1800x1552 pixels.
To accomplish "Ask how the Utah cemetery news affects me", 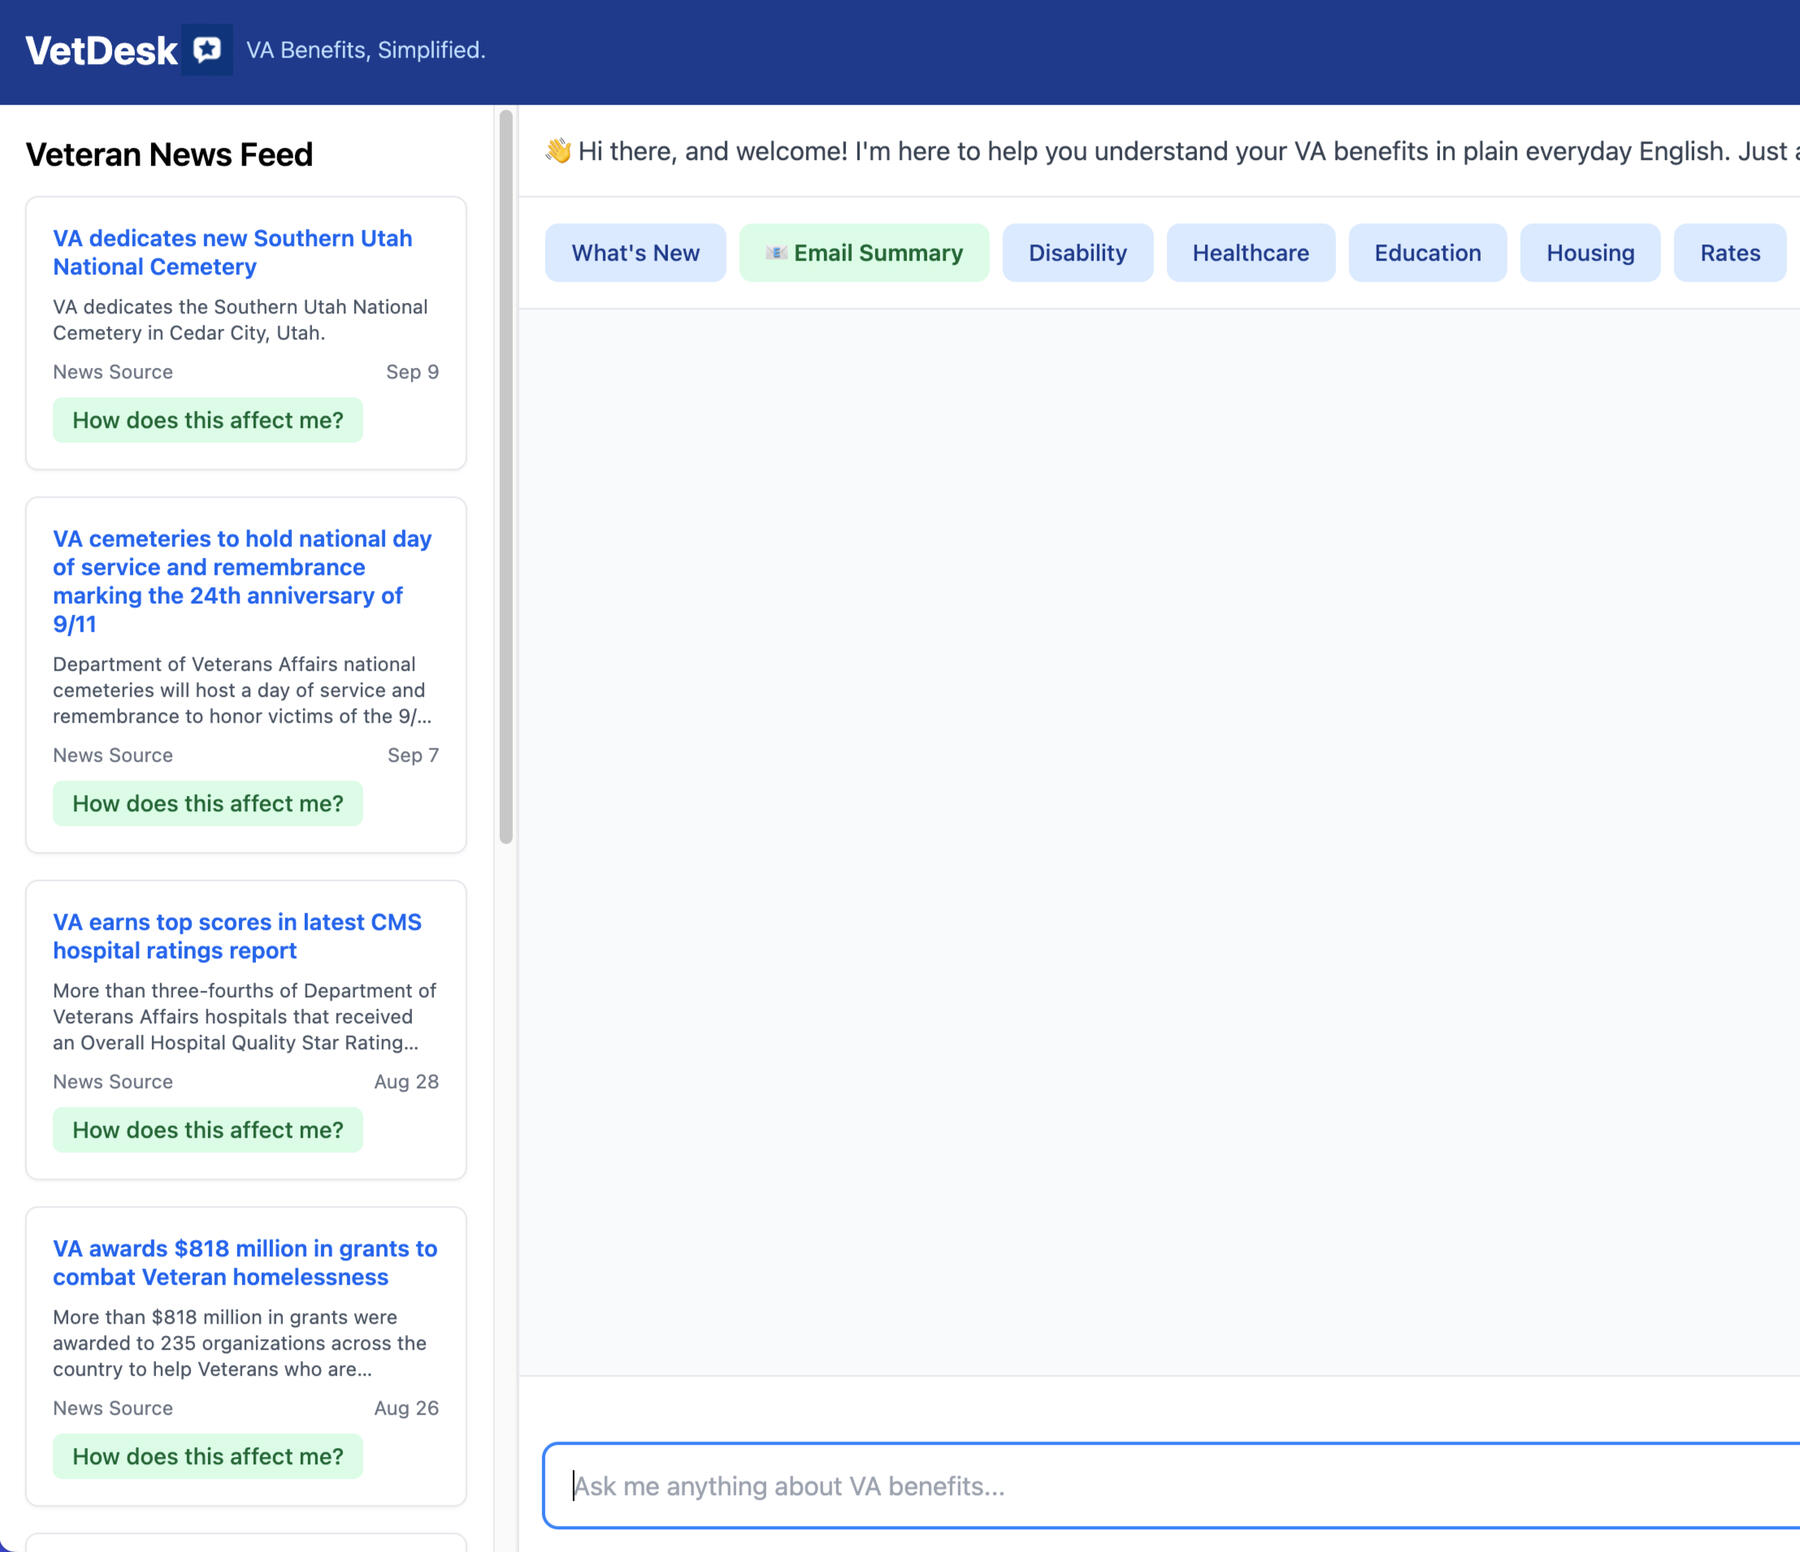I will [x=208, y=420].
